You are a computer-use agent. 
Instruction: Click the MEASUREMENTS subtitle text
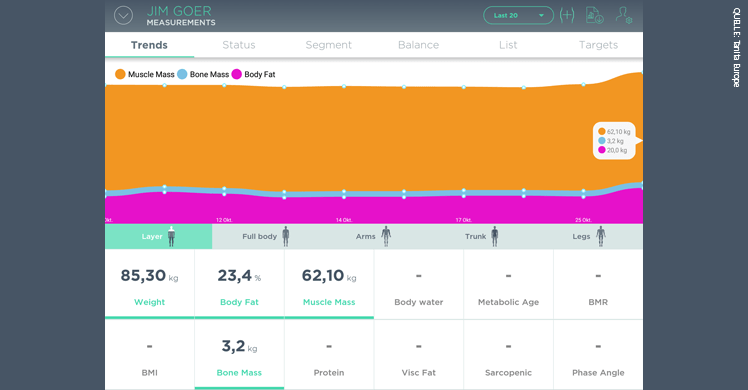point(181,22)
